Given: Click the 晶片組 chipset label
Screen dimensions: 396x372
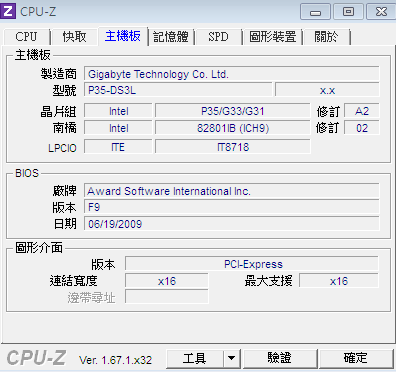Looking at the screenshot, I should coord(59,111).
